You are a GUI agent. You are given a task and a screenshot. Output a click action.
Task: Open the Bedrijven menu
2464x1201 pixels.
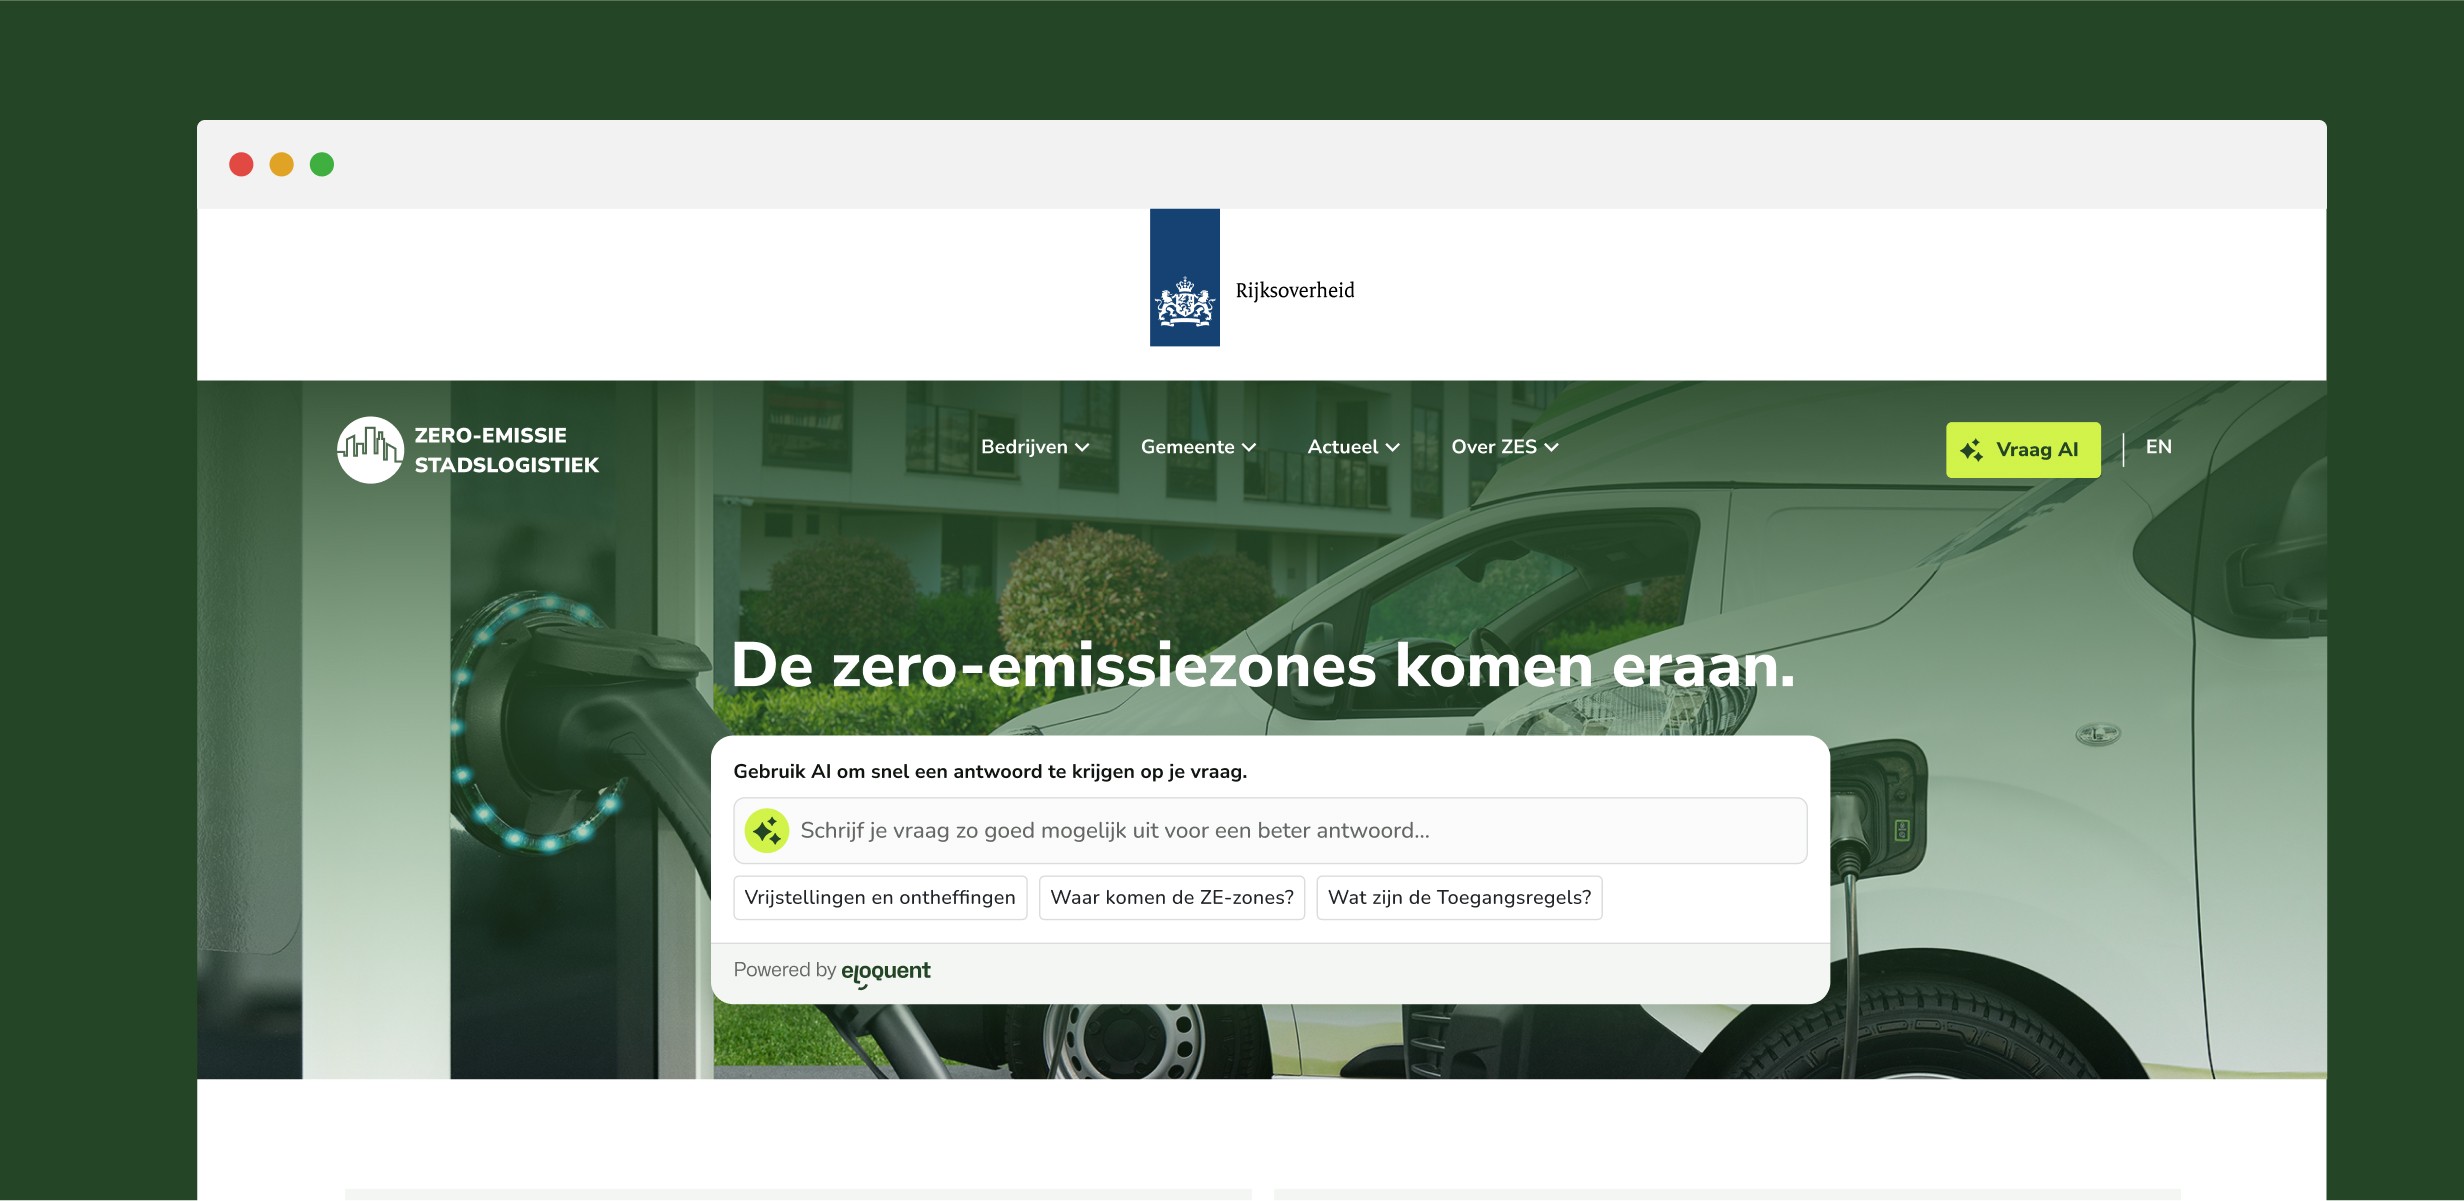click(1035, 447)
